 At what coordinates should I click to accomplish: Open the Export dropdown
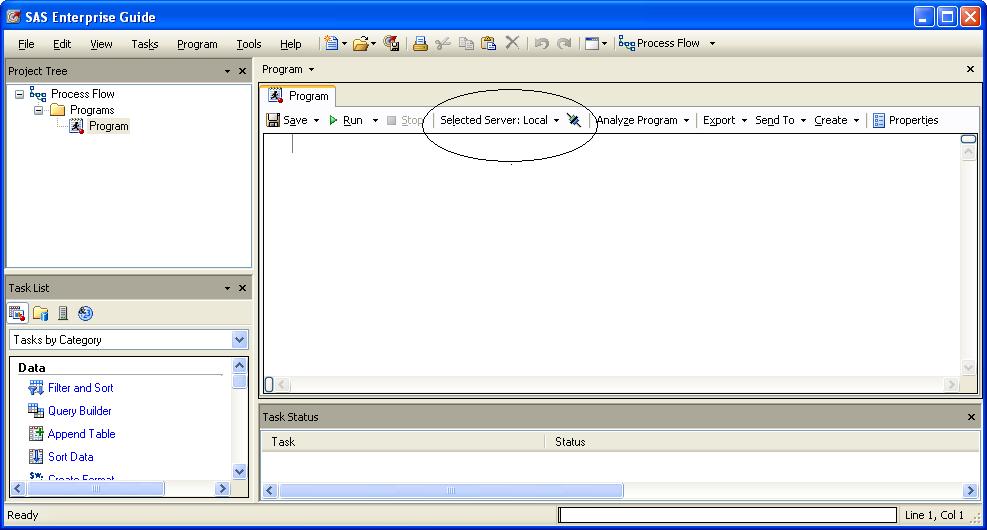click(x=725, y=120)
